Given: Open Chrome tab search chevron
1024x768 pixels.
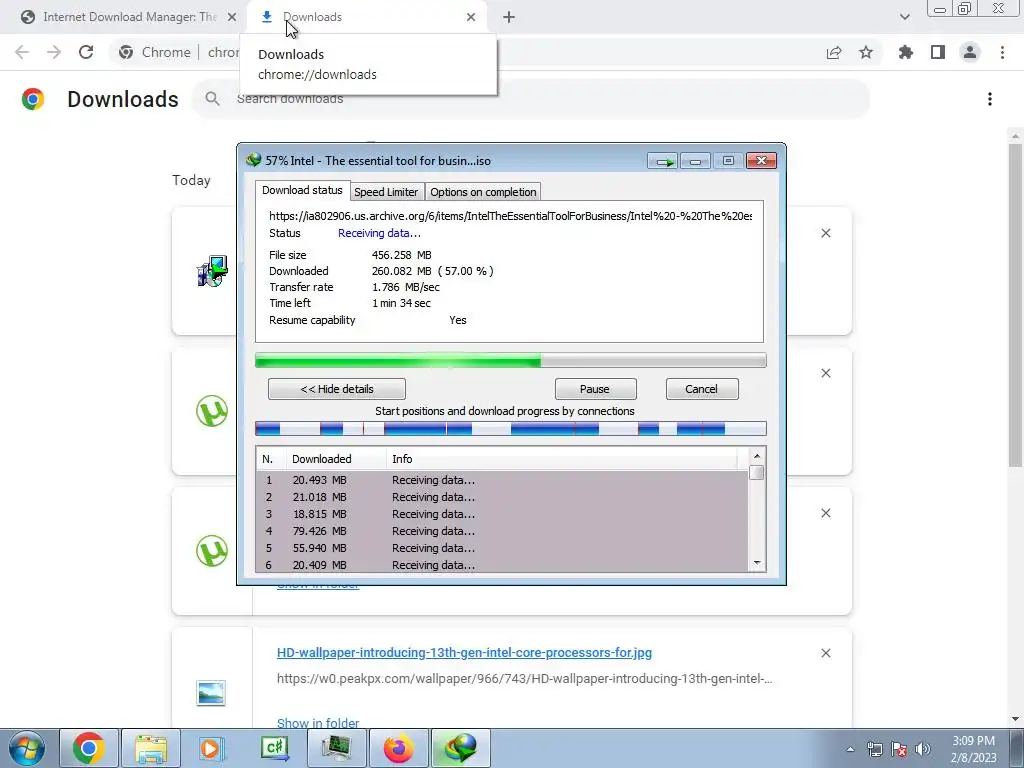Looking at the screenshot, I should [x=904, y=17].
